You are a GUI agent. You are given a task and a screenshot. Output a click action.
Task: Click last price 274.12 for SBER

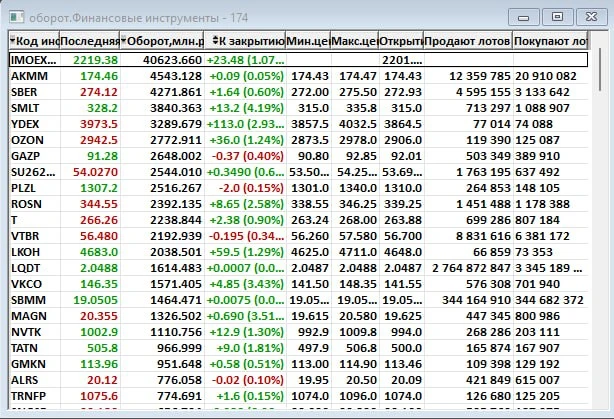(99, 92)
